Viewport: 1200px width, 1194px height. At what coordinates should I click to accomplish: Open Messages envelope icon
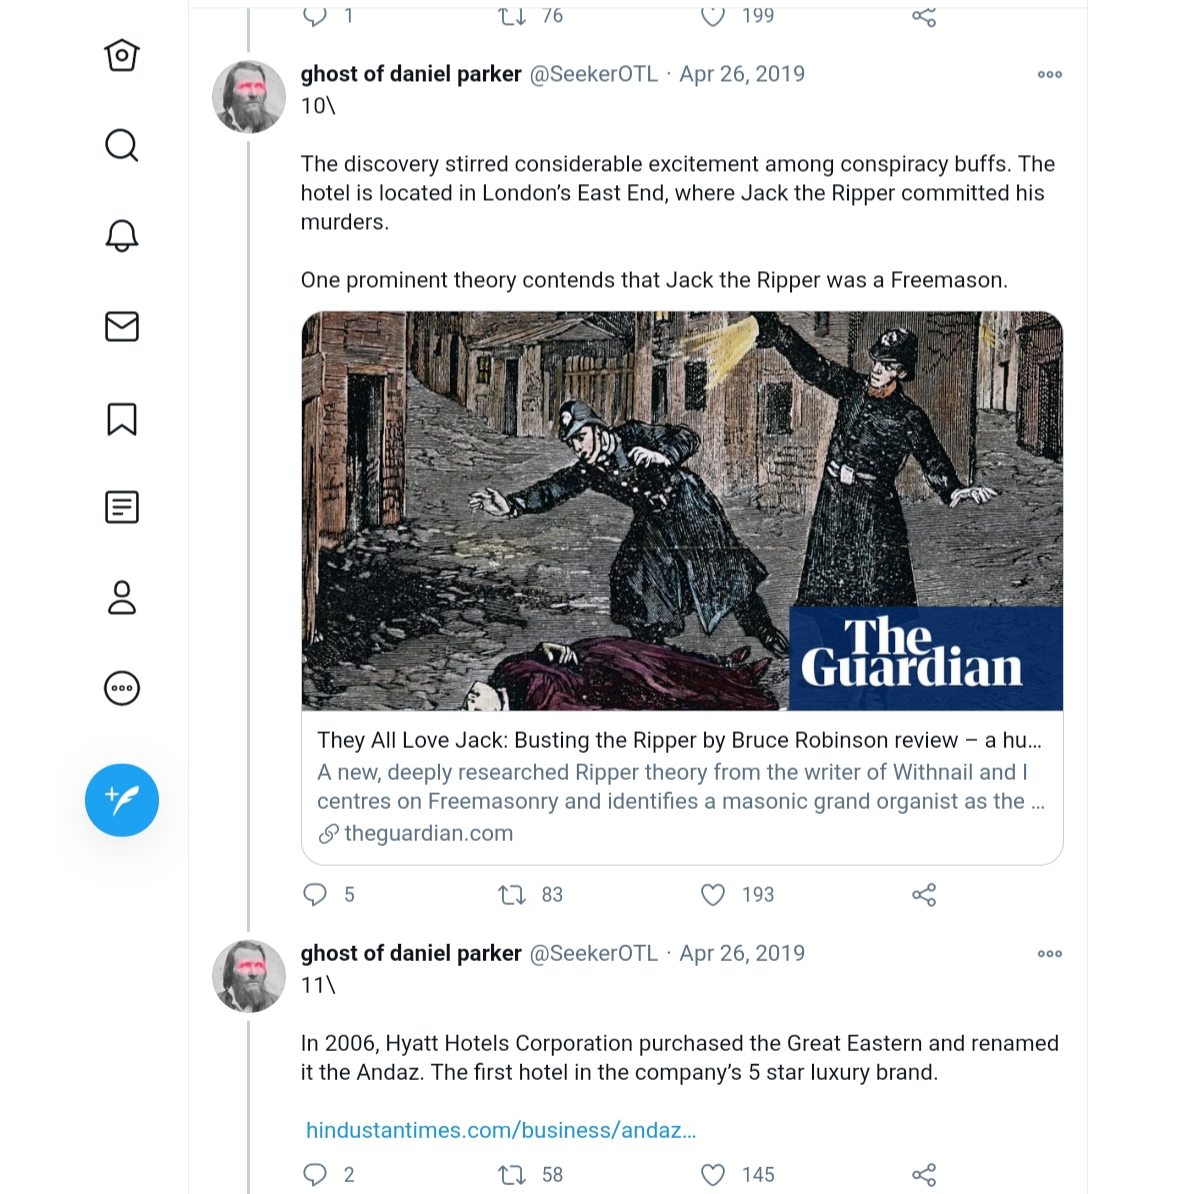tap(122, 327)
